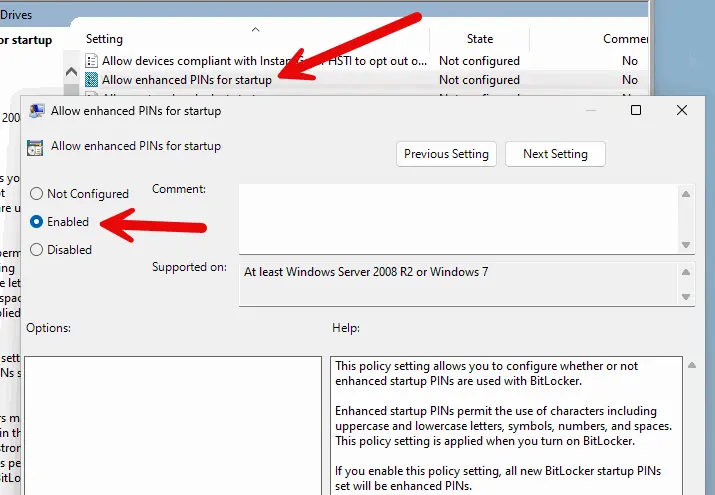The height and width of the screenshot is (495, 715).
Task: Click the No comment value for Allow devices row
Action: 630,61
